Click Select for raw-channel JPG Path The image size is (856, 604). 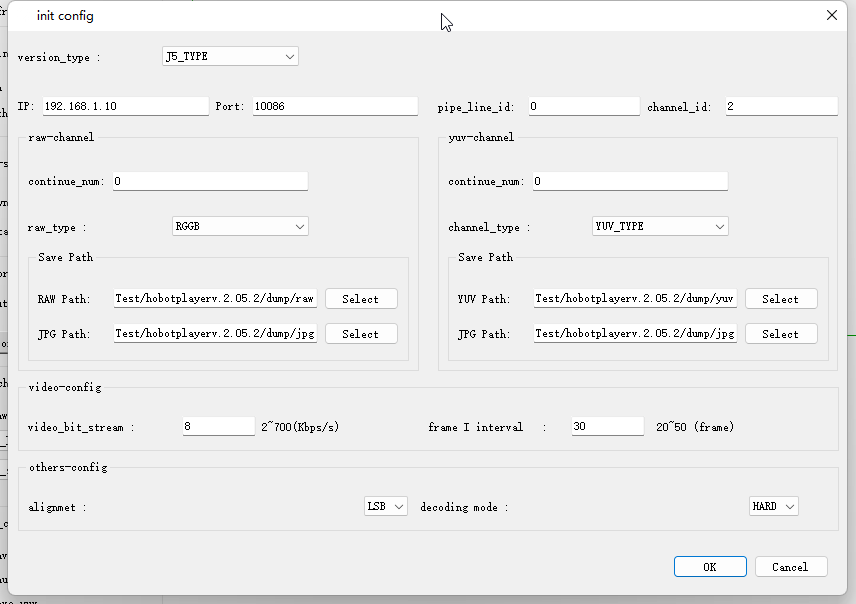[x=361, y=334]
